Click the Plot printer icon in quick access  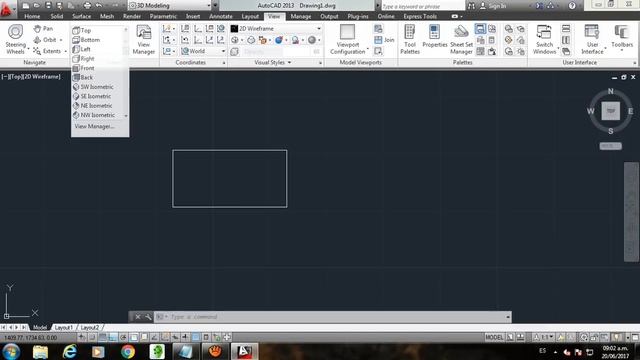coord(87,6)
